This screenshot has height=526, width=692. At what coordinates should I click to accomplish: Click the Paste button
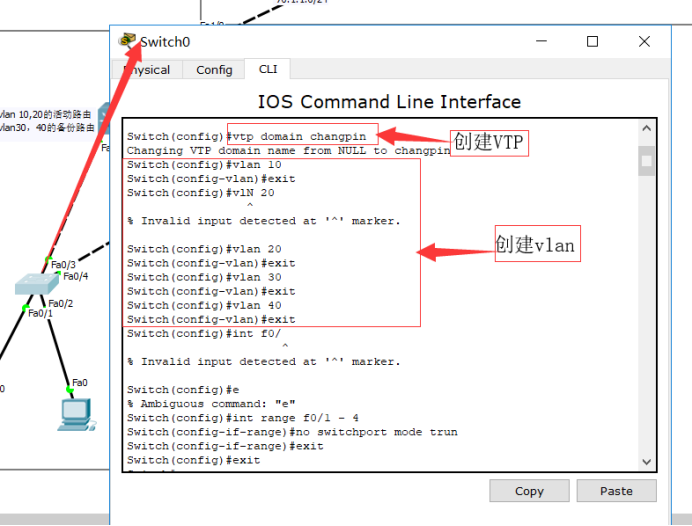(x=616, y=491)
